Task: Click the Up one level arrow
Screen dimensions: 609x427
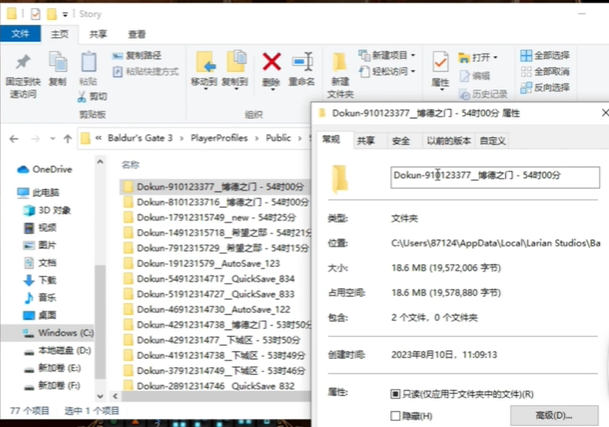Action: click(x=68, y=139)
